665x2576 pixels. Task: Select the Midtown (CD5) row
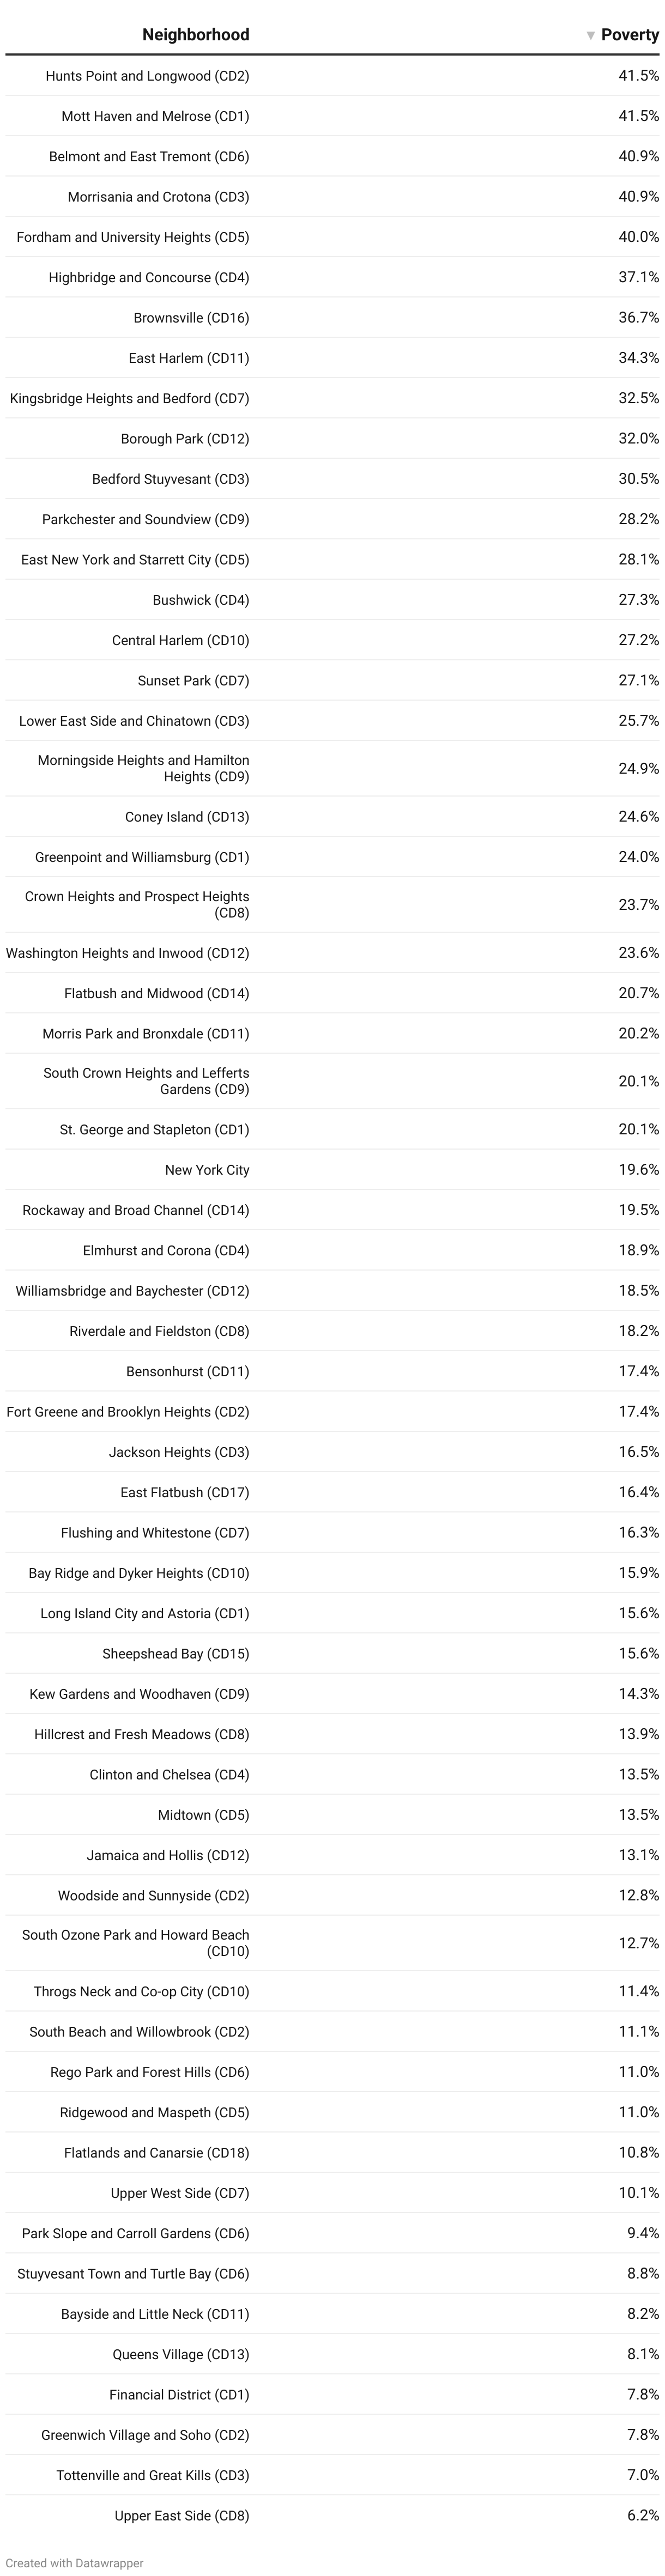[x=203, y=1815]
